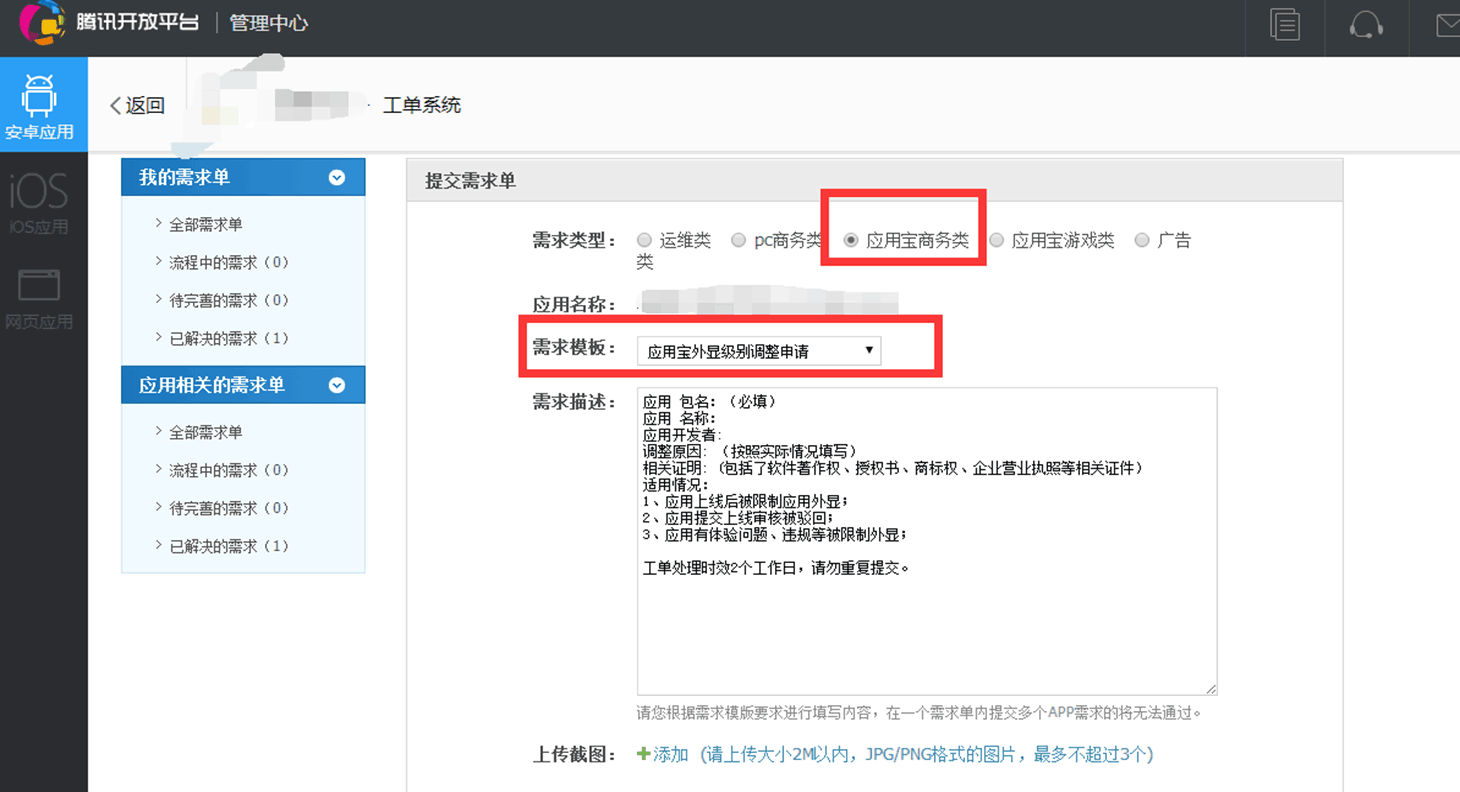Click 管理中心 in the top header
This screenshot has height=792, width=1460.
[268, 23]
